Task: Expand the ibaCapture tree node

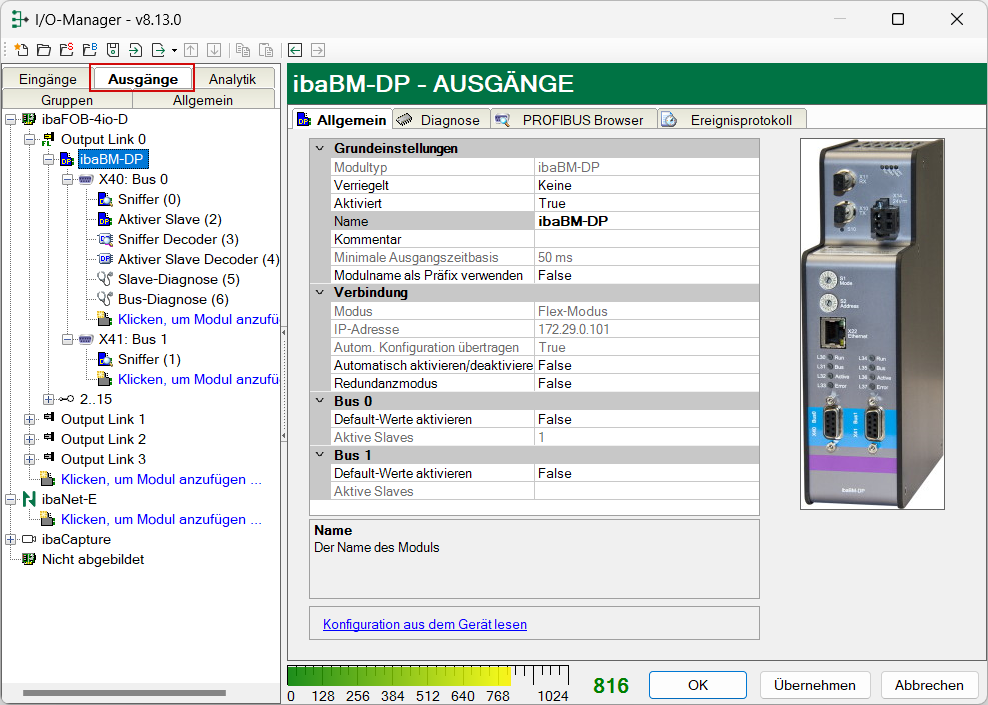Action: point(11,539)
